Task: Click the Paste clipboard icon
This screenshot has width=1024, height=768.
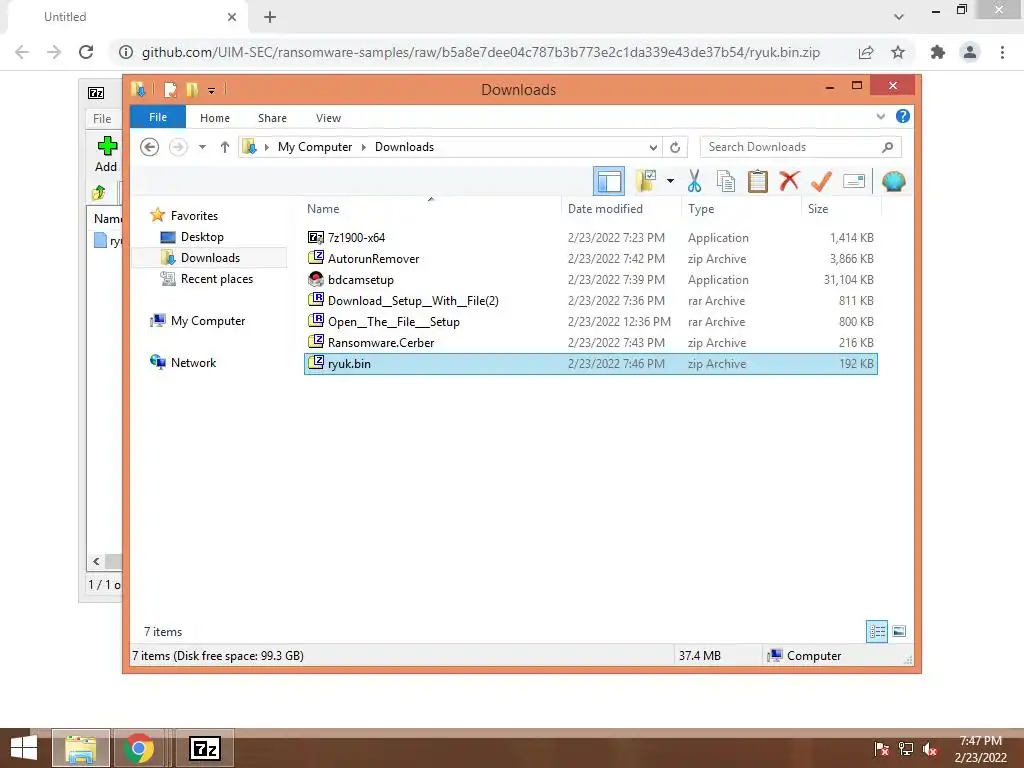Action: click(x=758, y=181)
